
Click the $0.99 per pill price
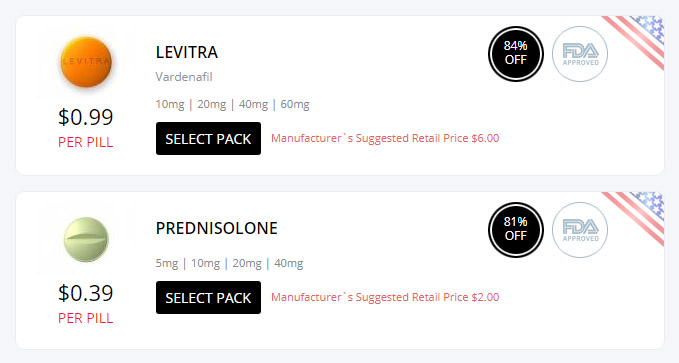86,117
